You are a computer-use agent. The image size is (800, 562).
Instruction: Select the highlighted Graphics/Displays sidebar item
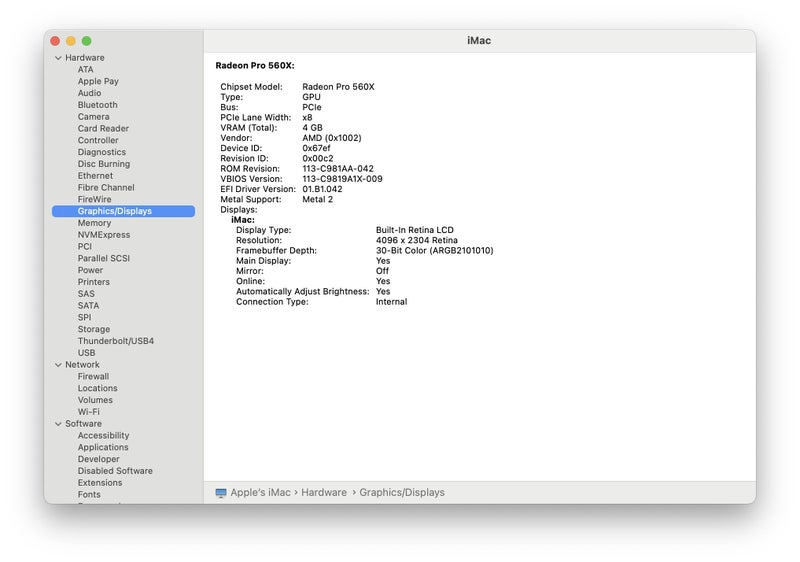tap(123, 211)
